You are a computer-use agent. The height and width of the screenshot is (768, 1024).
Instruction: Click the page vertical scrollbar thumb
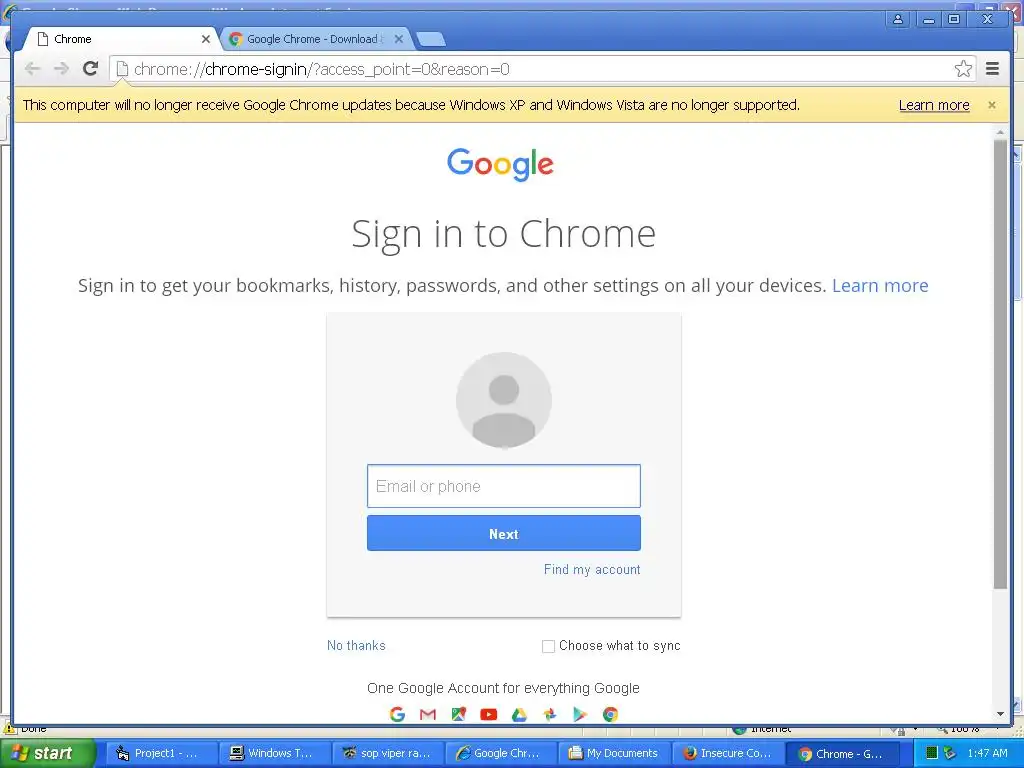click(x=1000, y=363)
